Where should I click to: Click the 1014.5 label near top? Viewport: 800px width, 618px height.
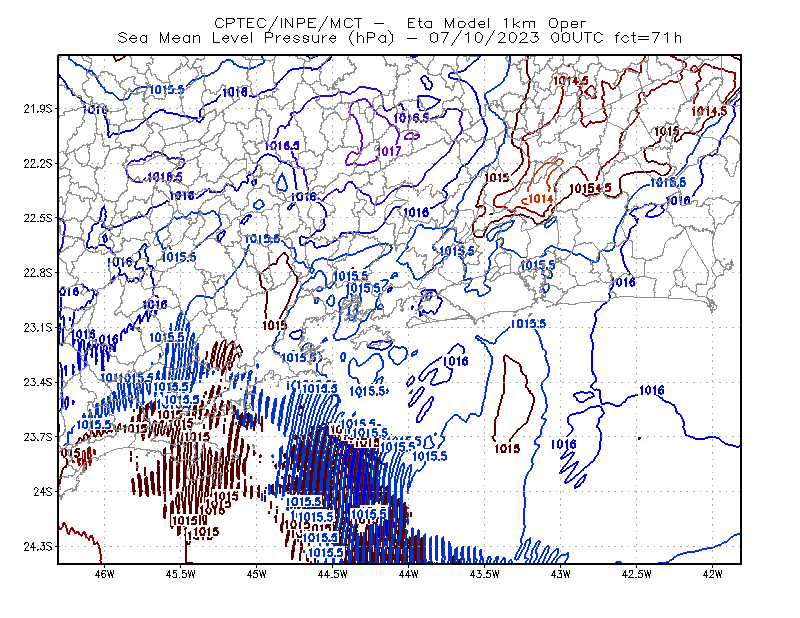(x=570, y=81)
